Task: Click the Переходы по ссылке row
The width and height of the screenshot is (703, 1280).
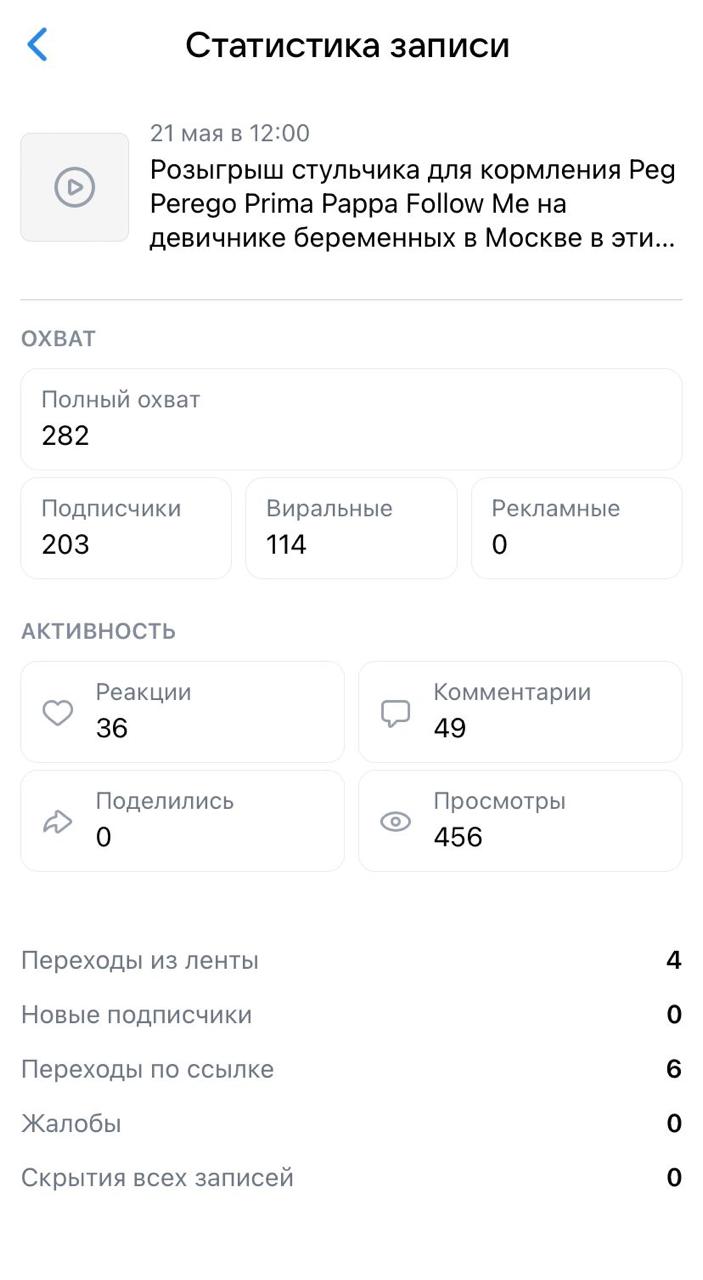Action: point(351,1069)
